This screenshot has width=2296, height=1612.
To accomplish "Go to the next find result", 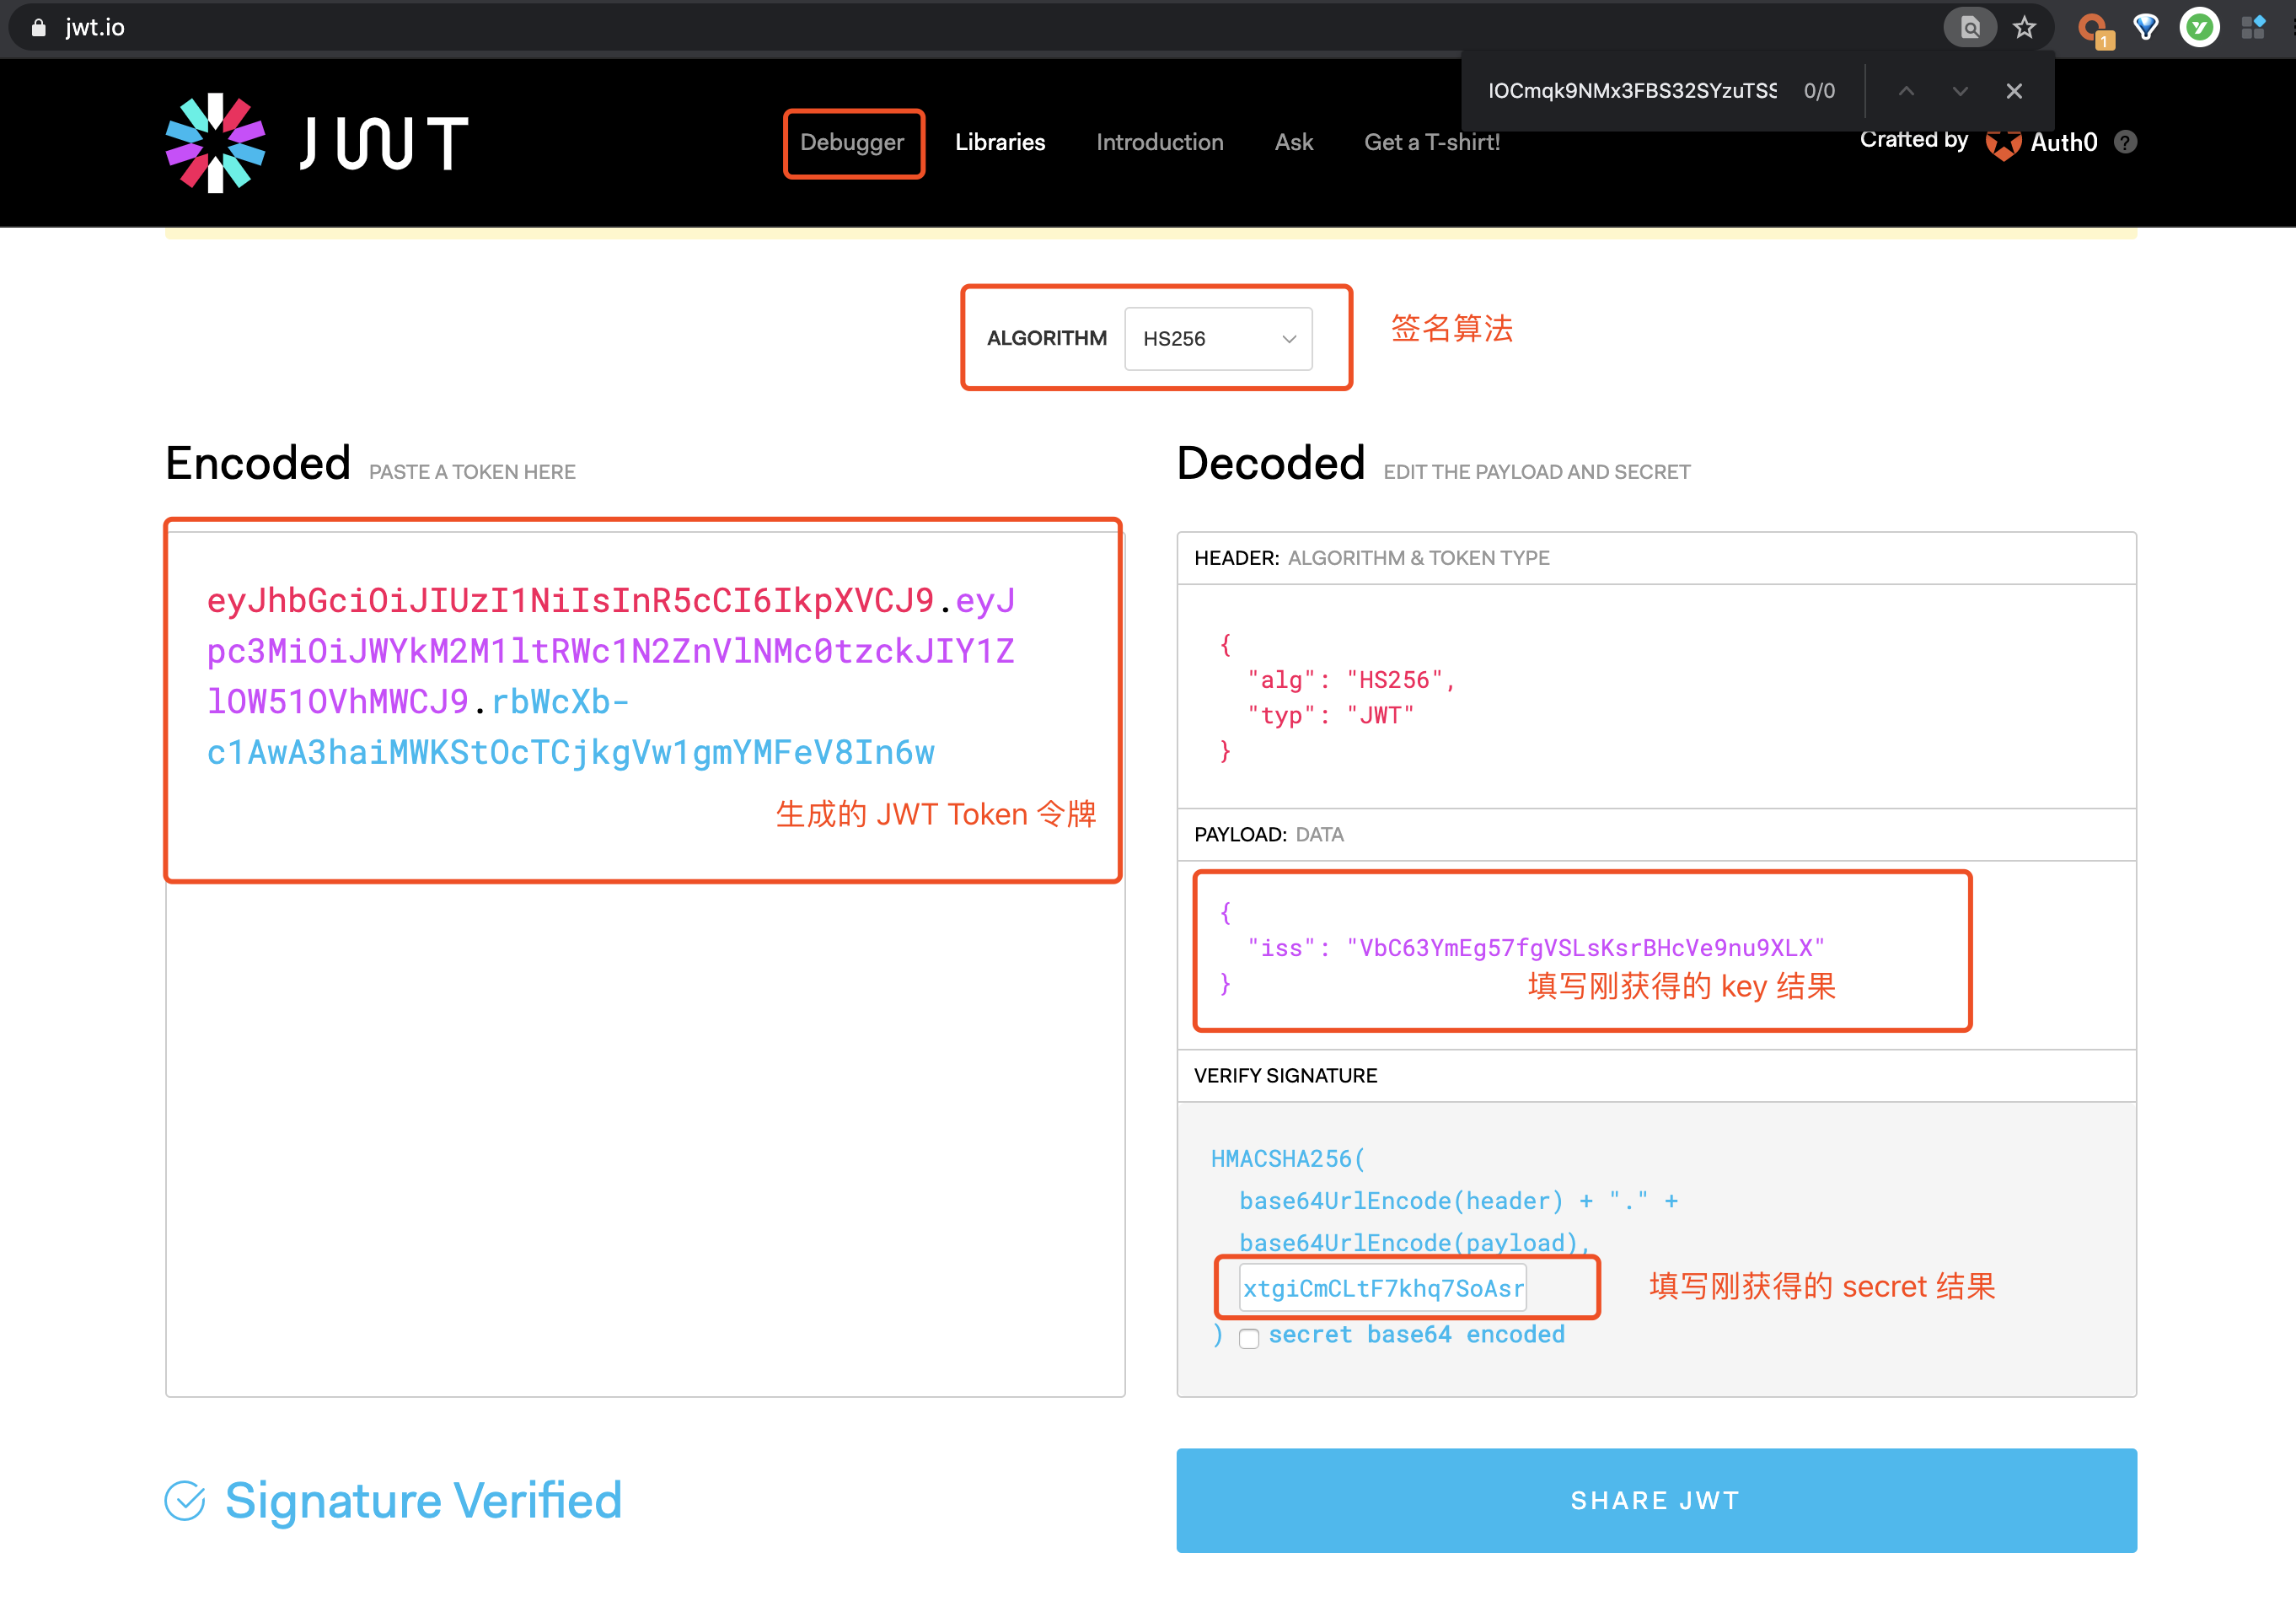I will pyautogui.click(x=1960, y=91).
